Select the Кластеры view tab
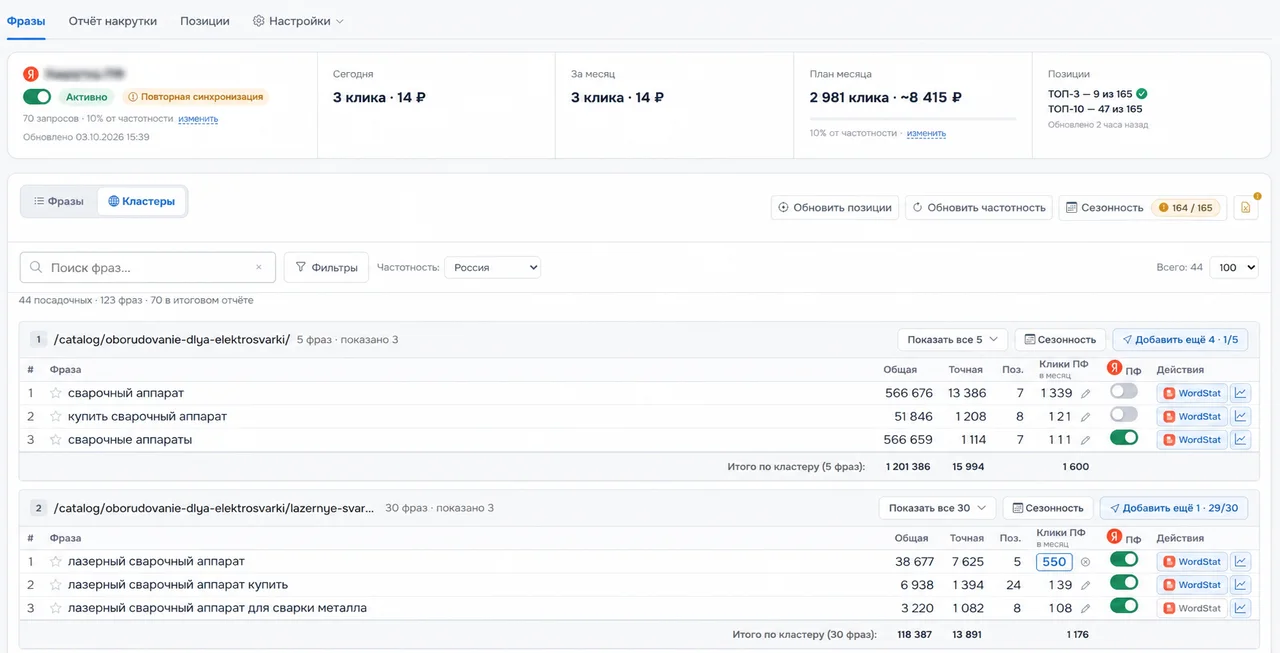Screen dimensions: 1280x653 tap(142, 201)
